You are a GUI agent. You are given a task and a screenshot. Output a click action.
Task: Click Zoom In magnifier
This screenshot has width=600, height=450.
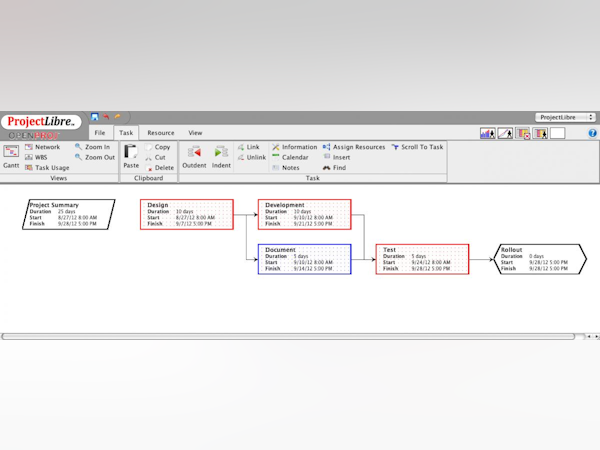93,147
